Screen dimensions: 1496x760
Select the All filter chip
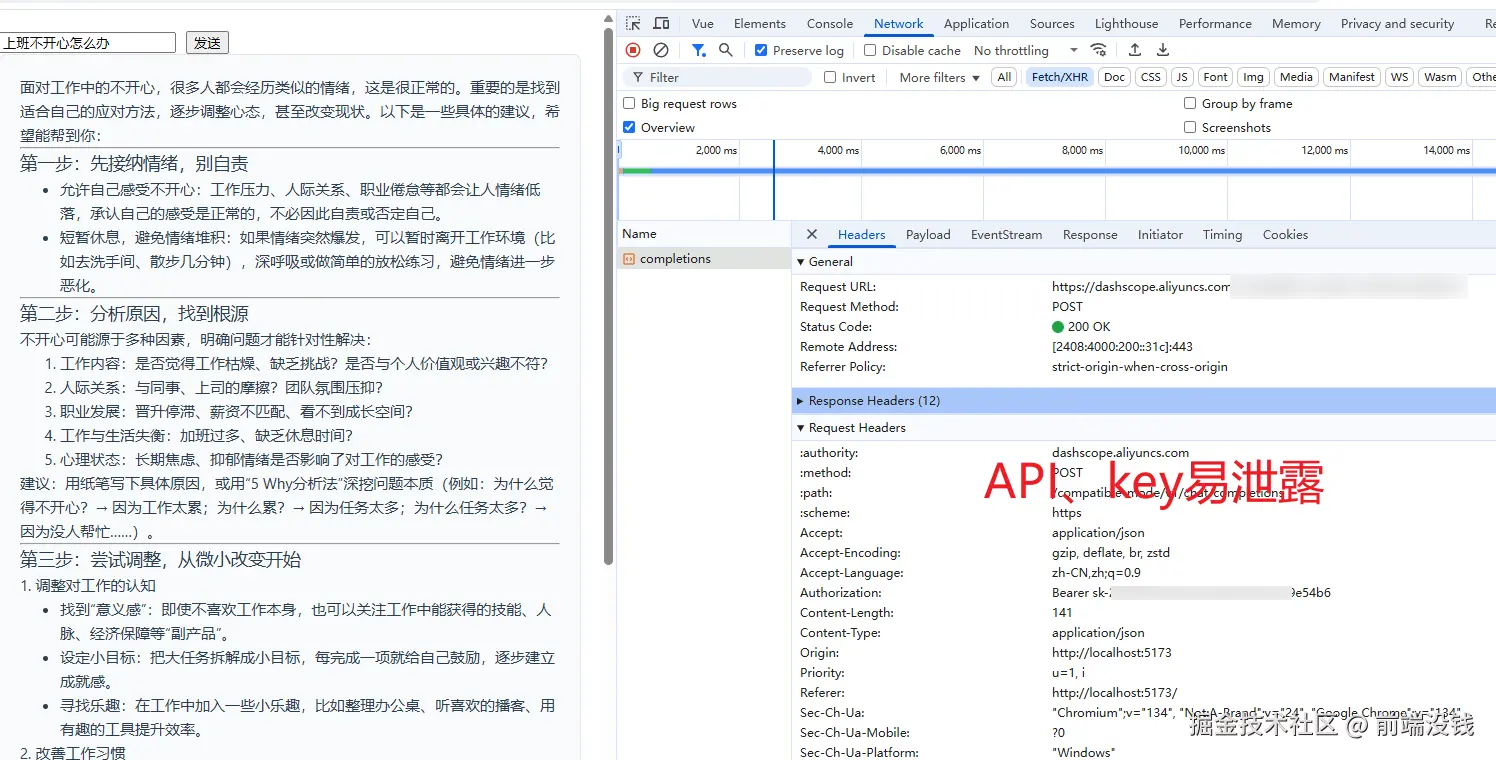pyautogui.click(x=1004, y=77)
